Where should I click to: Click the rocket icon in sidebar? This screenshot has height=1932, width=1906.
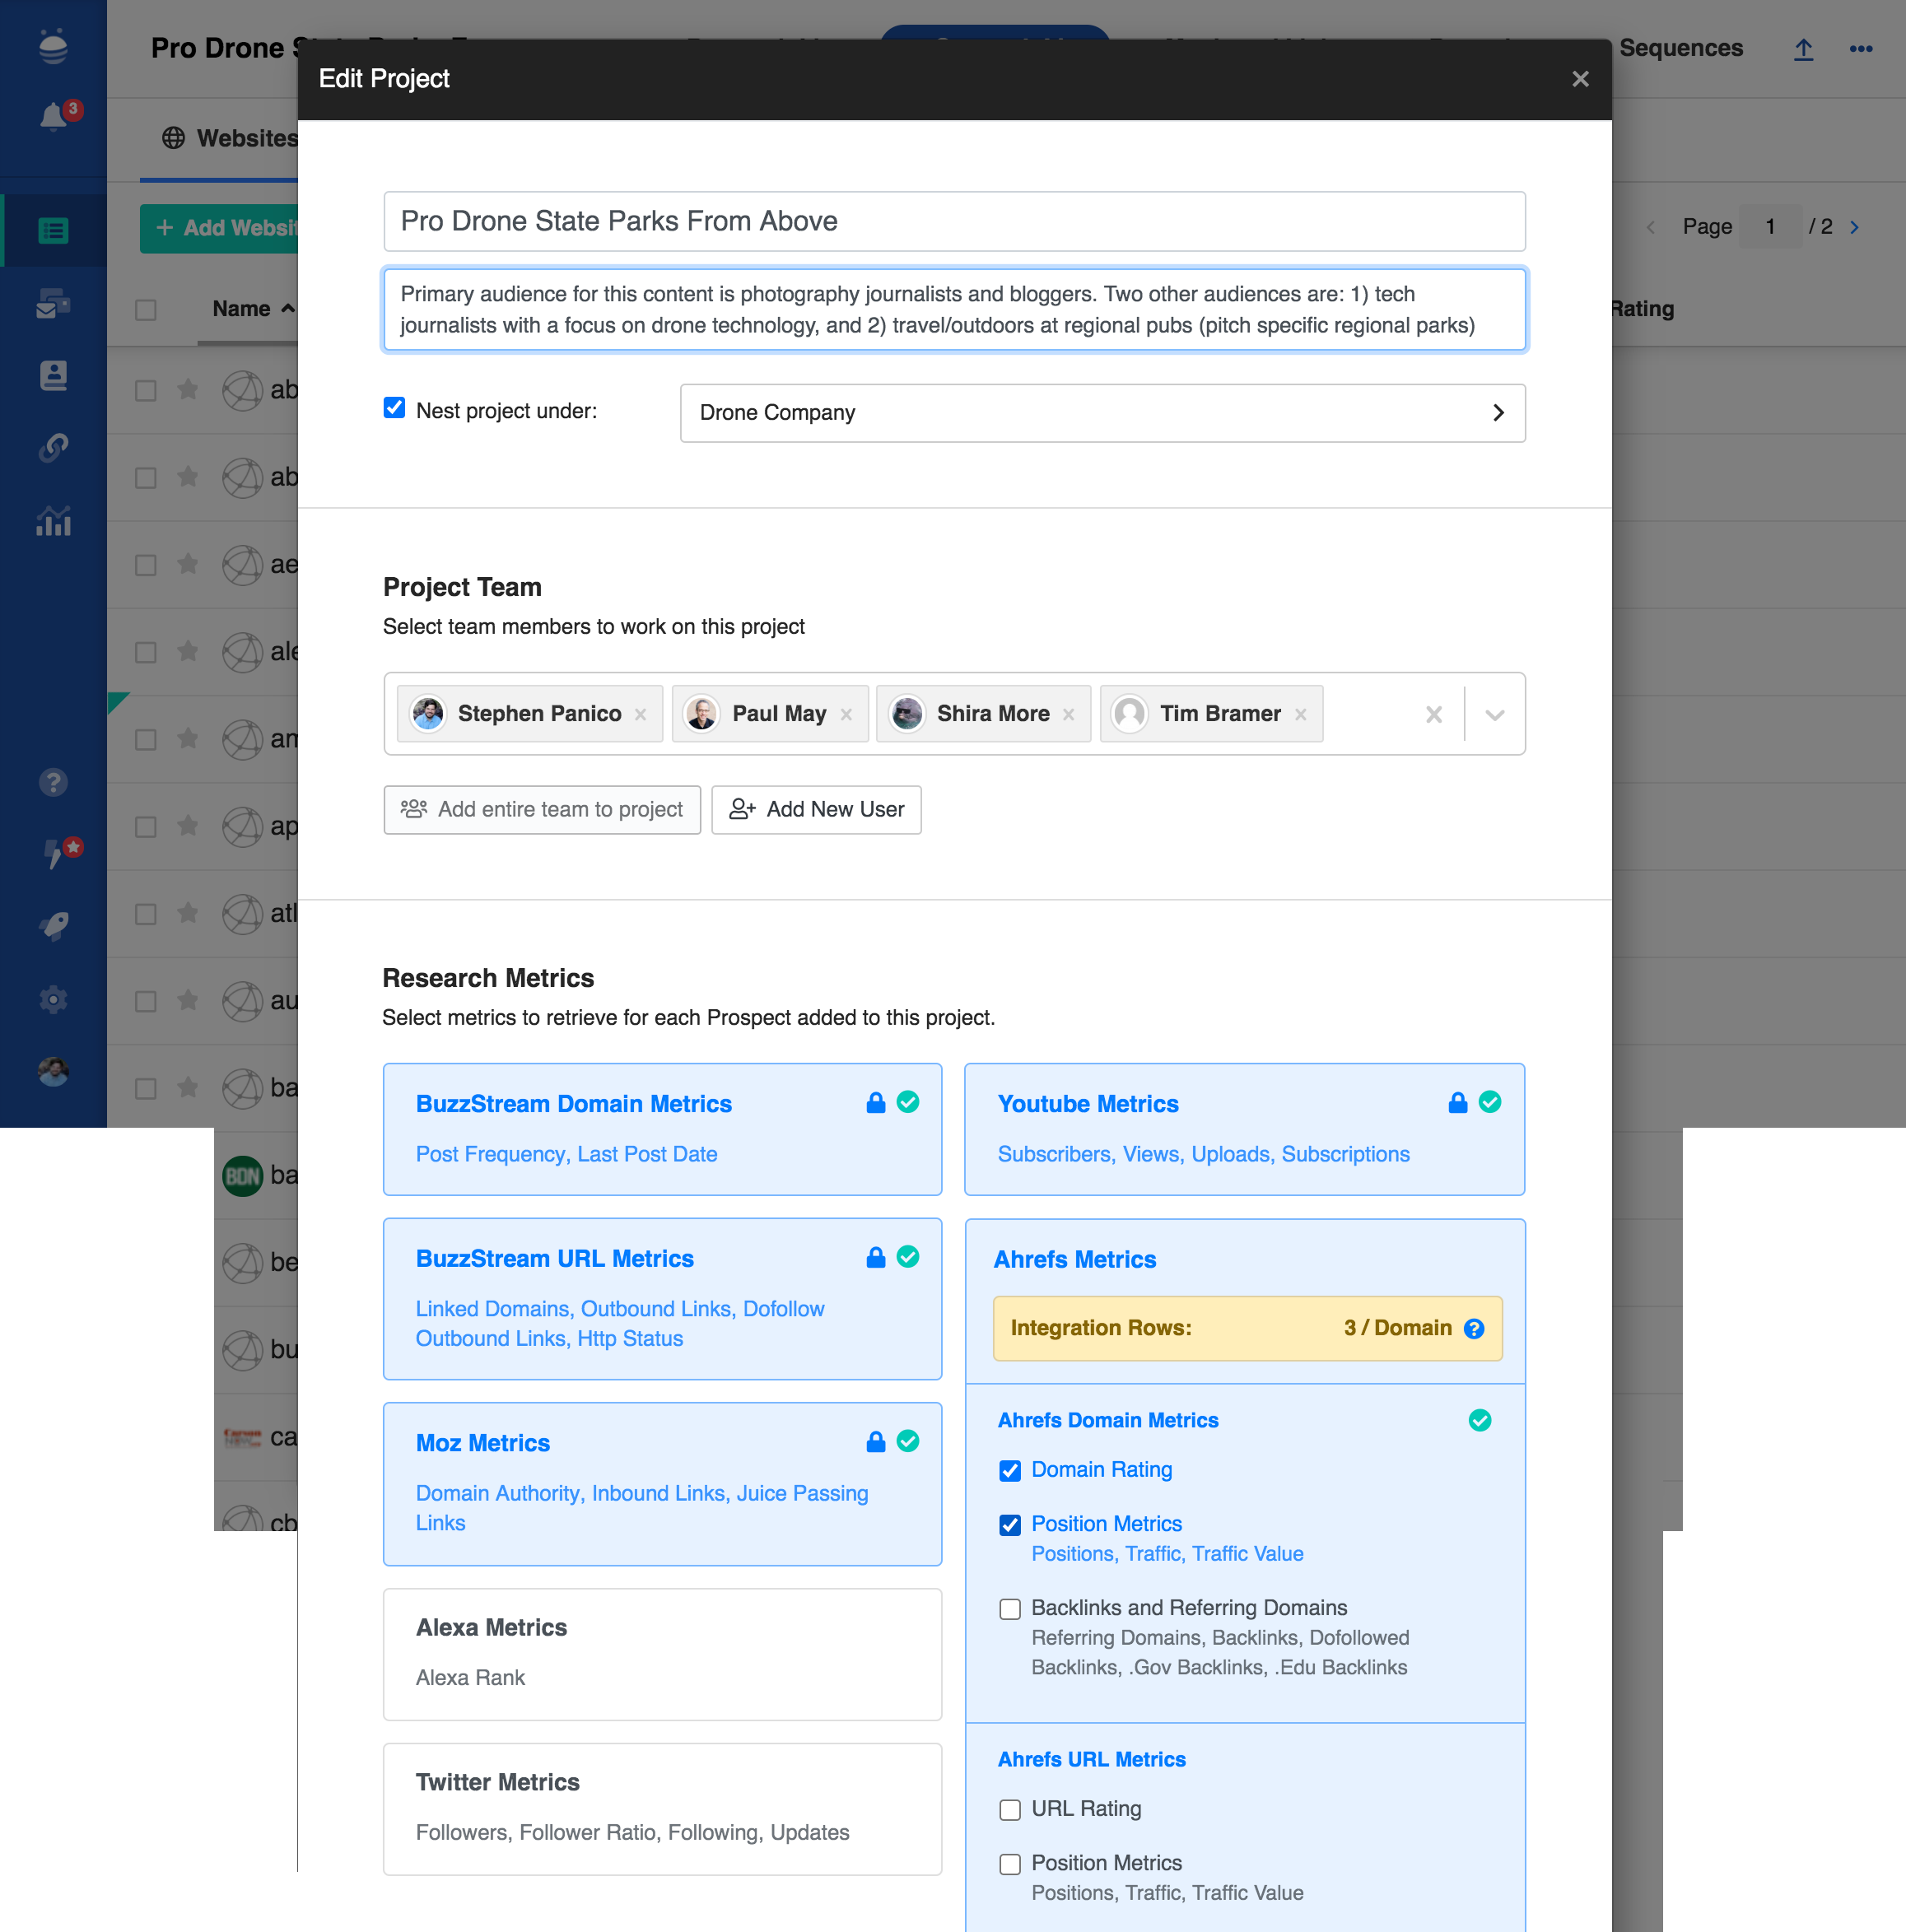tap(53, 926)
